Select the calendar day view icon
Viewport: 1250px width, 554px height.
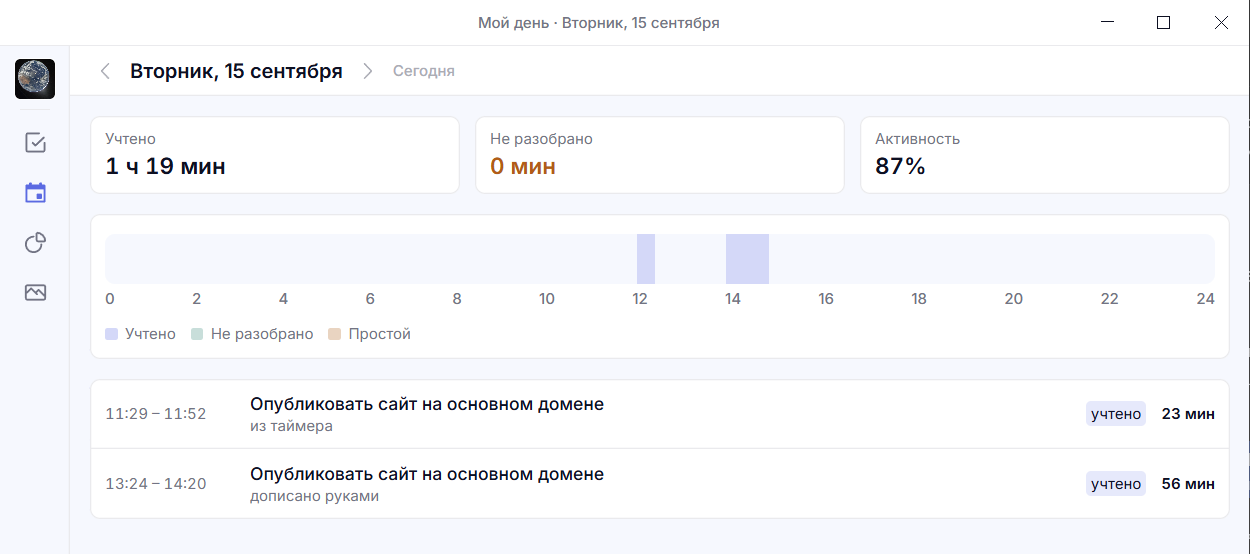pos(35,193)
